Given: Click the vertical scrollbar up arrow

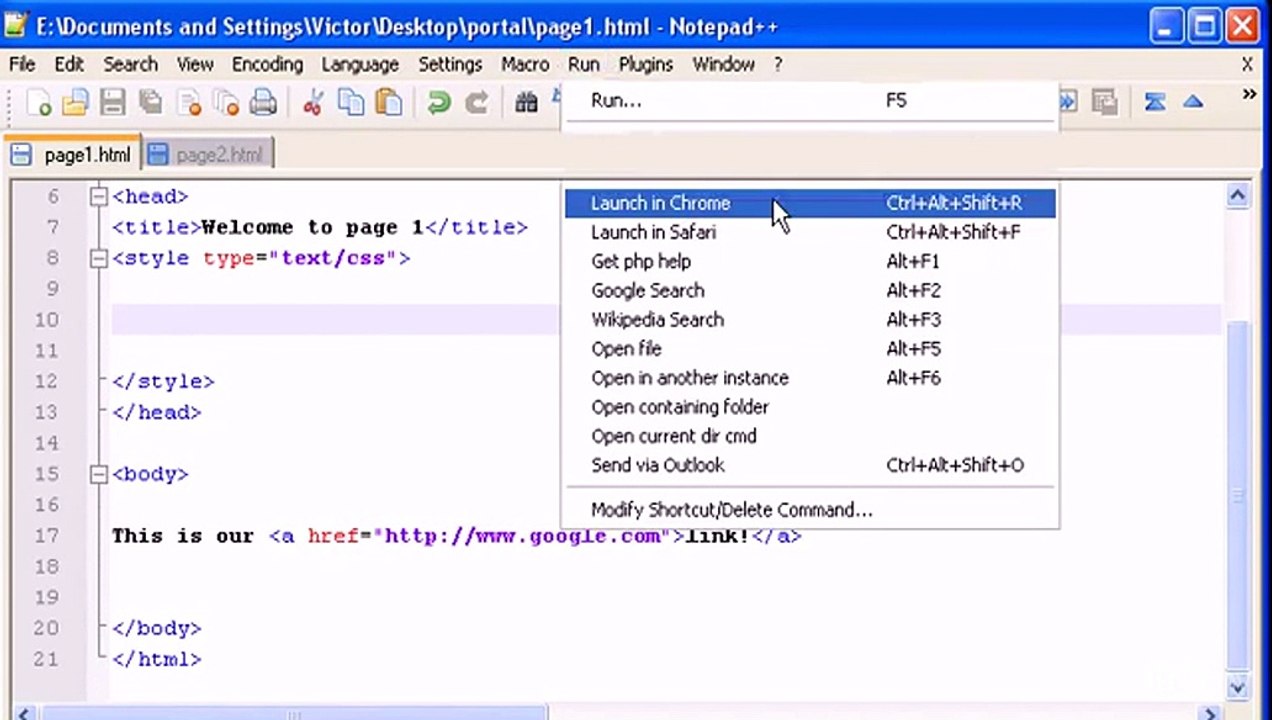Looking at the screenshot, I should pyautogui.click(x=1238, y=196).
